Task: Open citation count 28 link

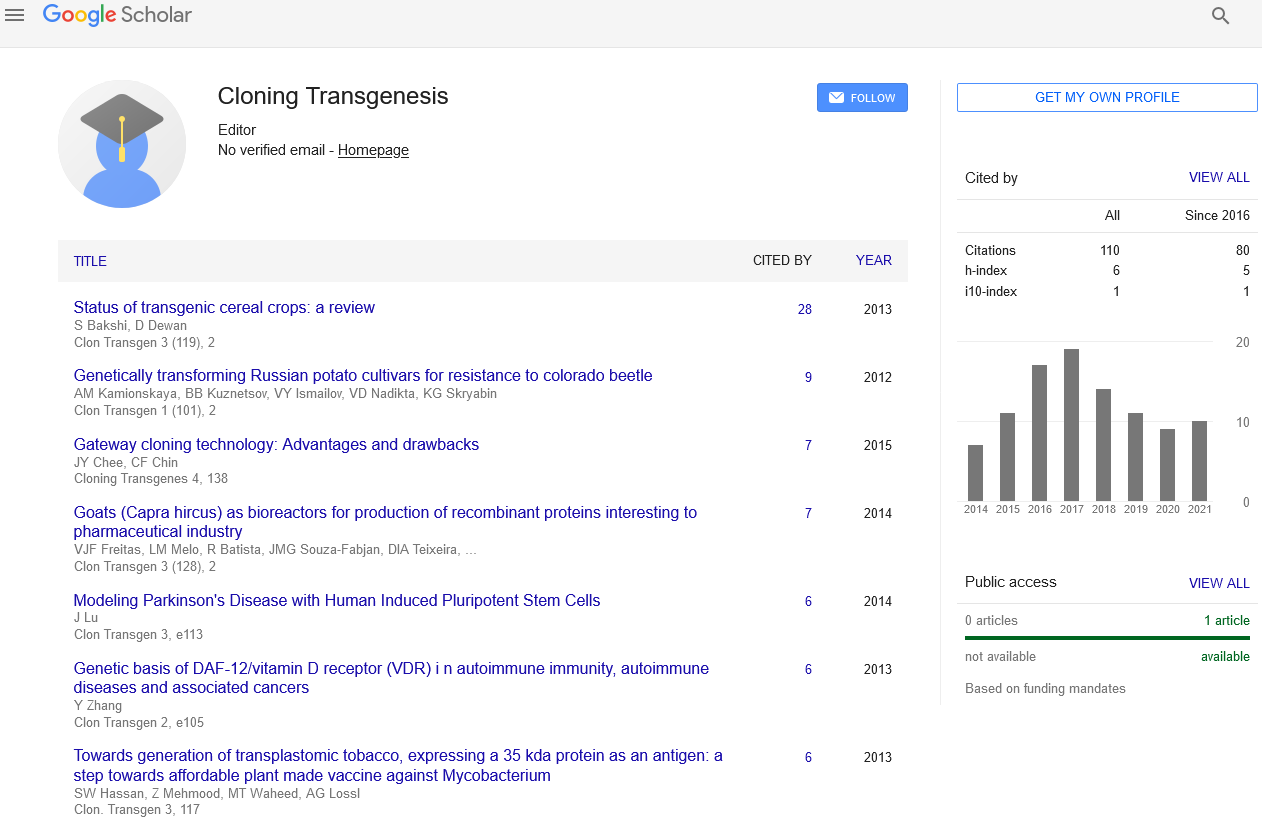Action: tap(804, 309)
